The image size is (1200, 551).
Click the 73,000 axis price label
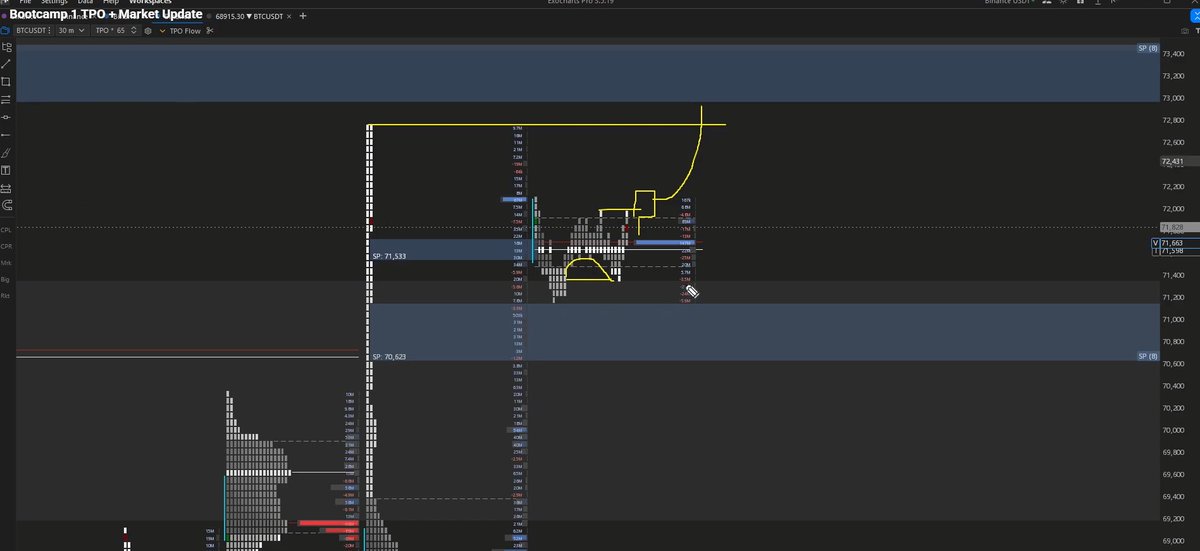click(x=1174, y=98)
